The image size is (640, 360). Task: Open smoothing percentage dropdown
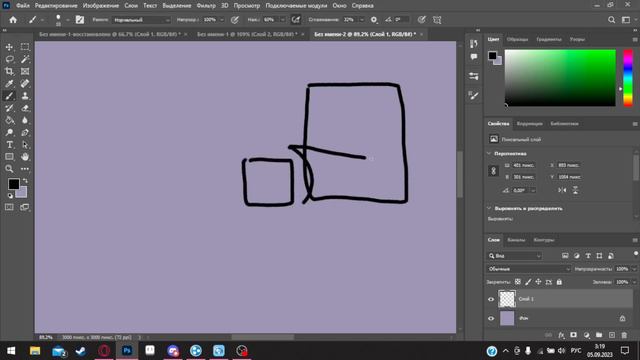click(x=361, y=20)
